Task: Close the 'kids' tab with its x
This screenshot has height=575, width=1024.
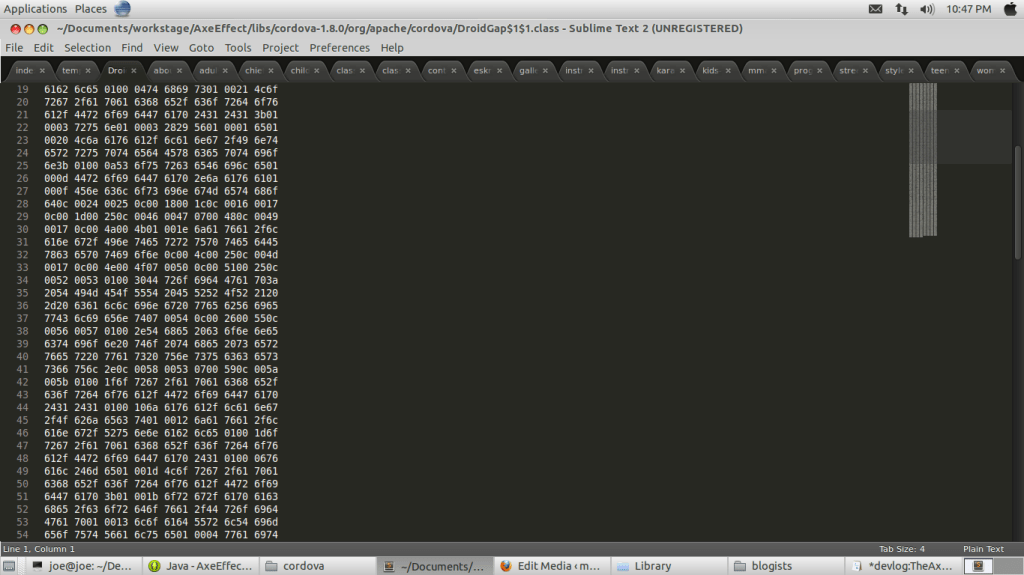Action: point(727,71)
